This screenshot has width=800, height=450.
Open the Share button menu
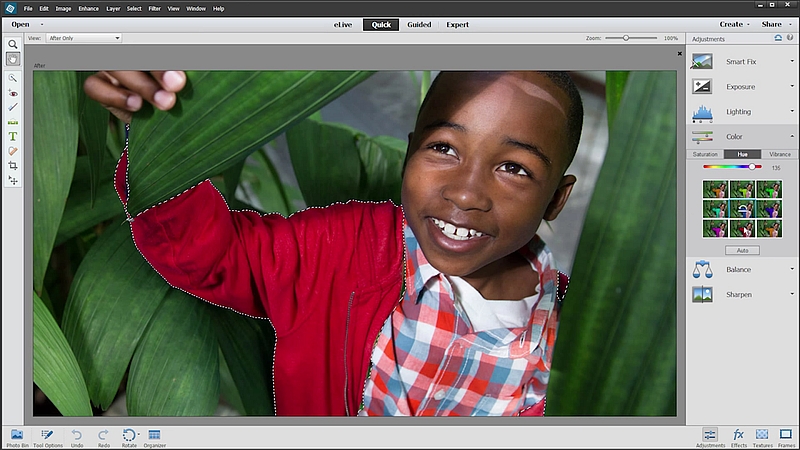(x=771, y=24)
